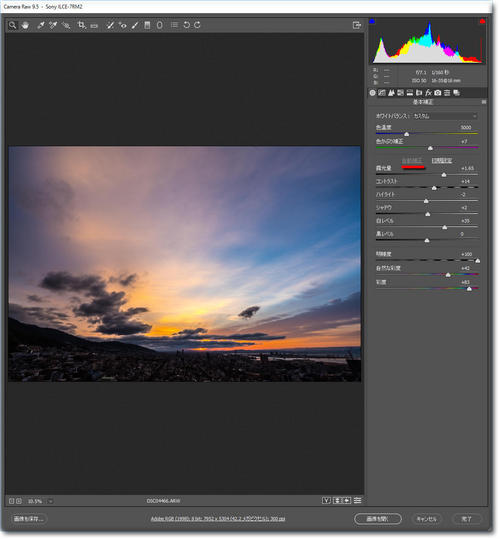Open the Adobe RGB workflow options link
The image size is (500, 539).
tap(218, 519)
